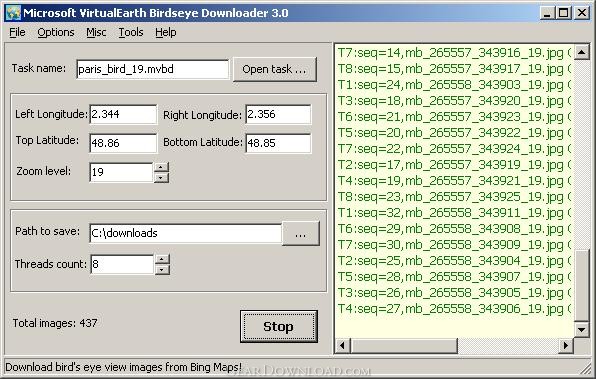Focus the Task name input field
The width and height of the screenshot is (596, 379).
152,69
